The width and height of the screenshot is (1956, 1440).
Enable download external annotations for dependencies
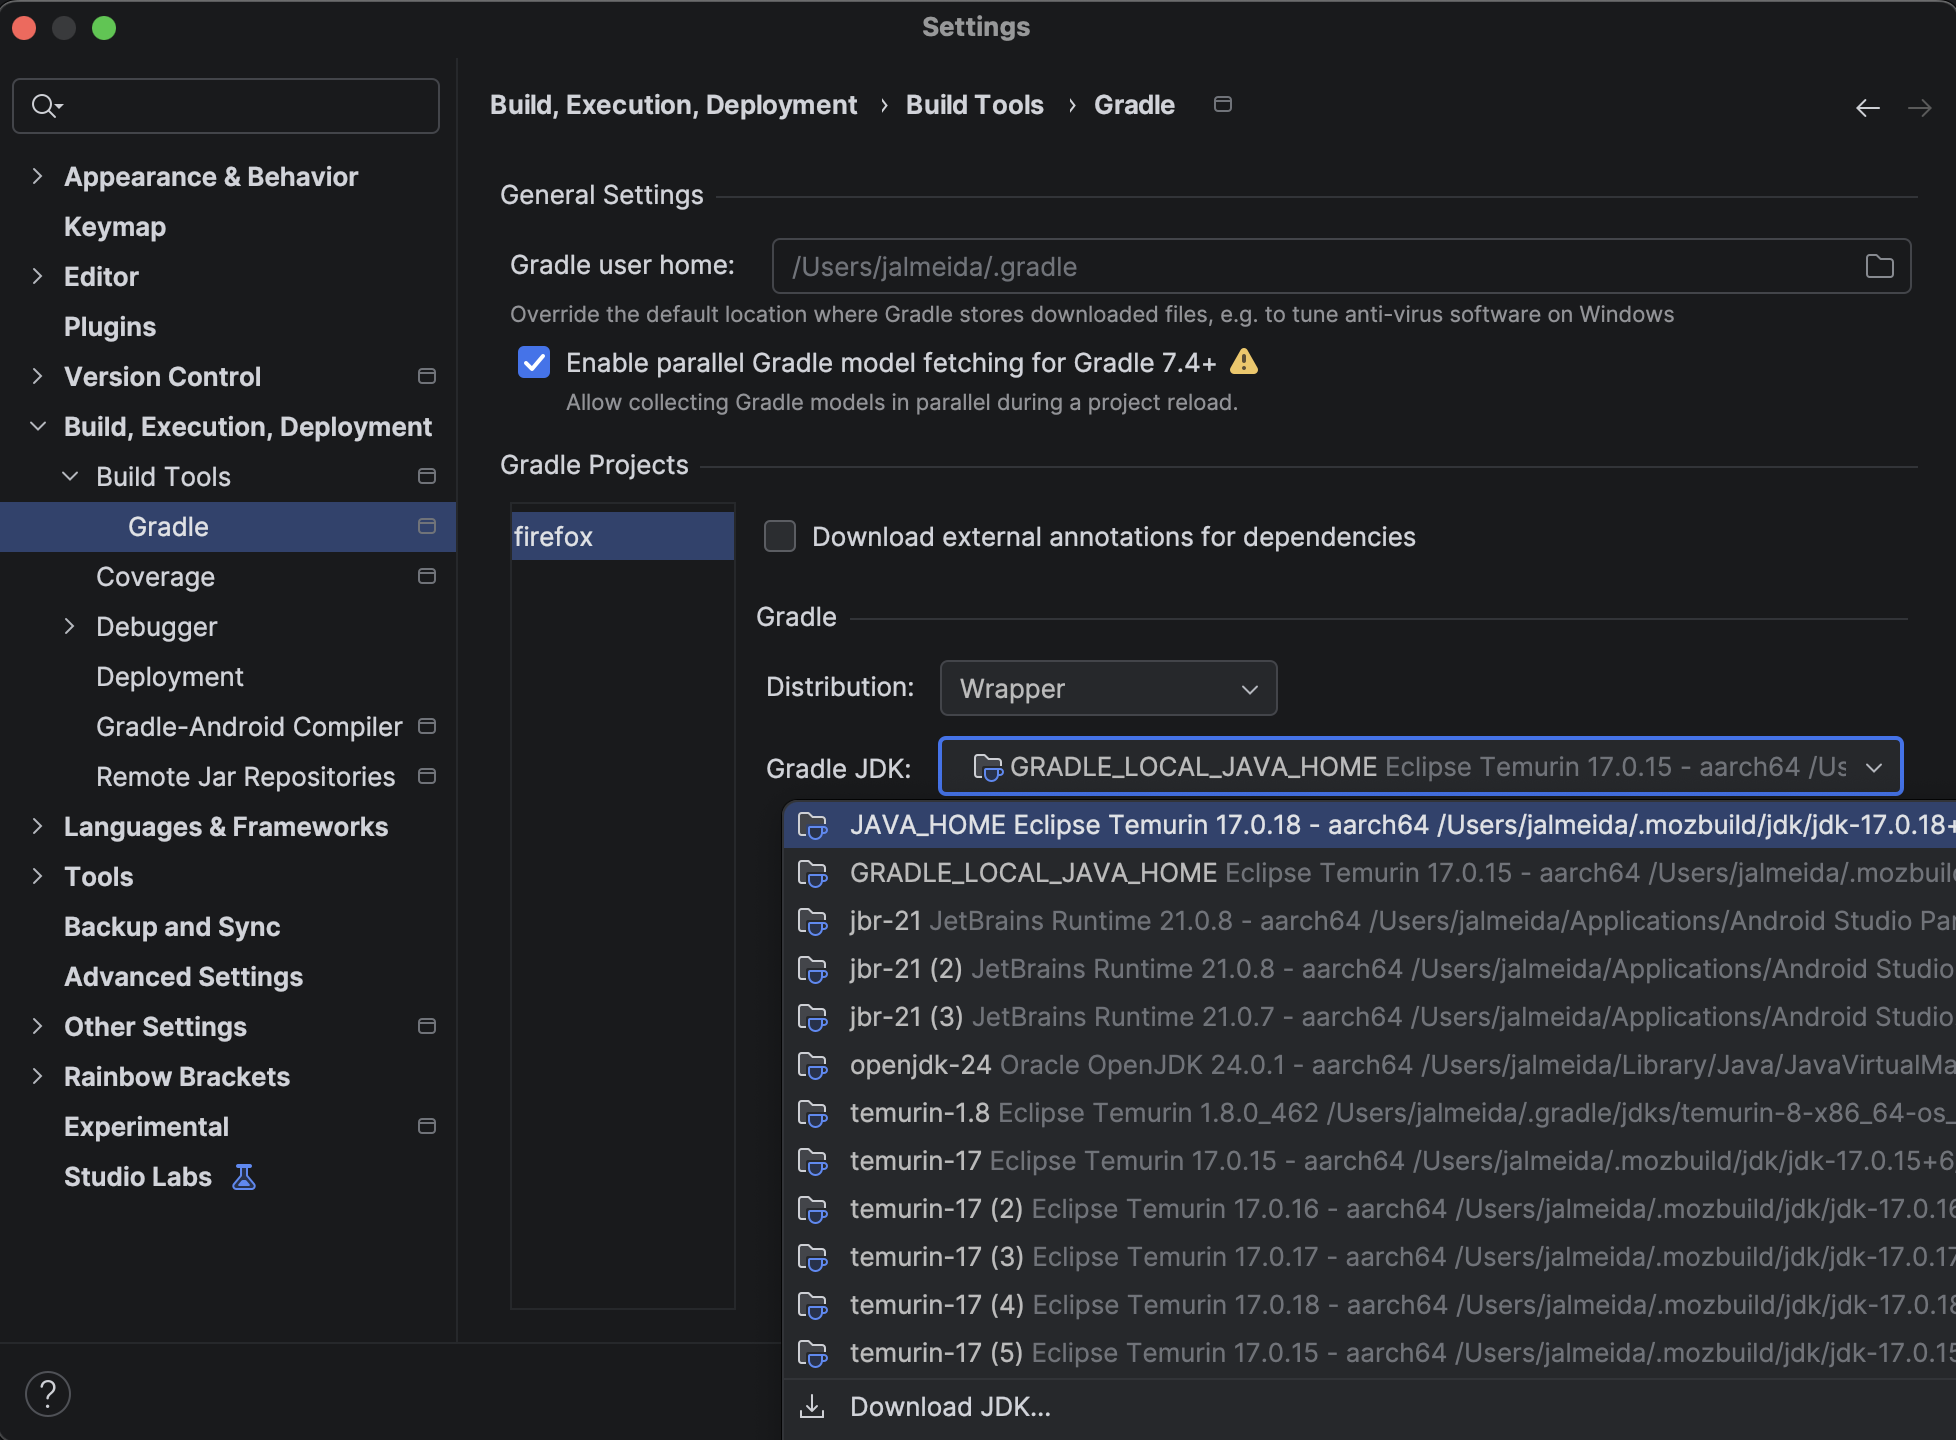click(780, 537)
